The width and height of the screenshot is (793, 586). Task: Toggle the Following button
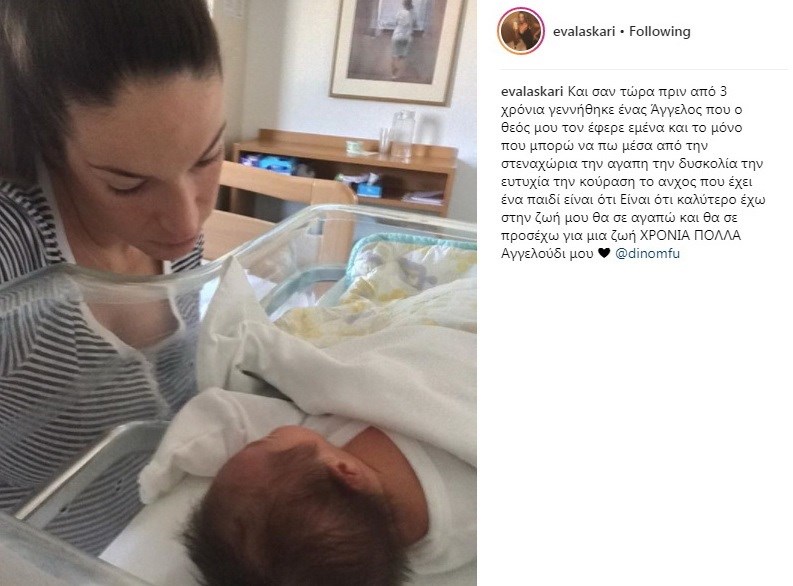[x=659, y=31]
